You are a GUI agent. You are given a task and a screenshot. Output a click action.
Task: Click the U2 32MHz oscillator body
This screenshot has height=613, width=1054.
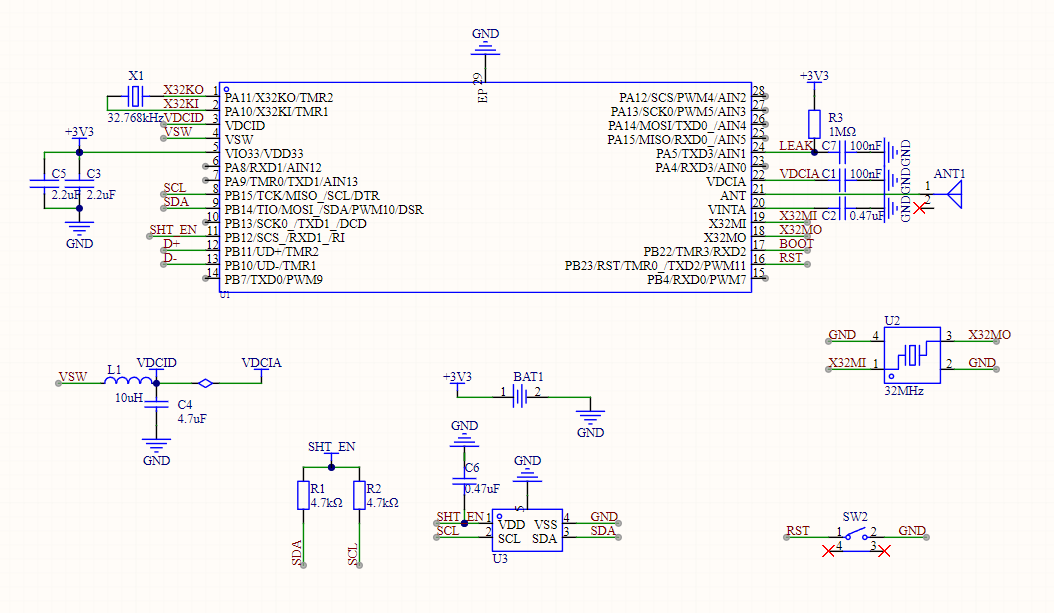pyautogui.click(x=912, y=355)
